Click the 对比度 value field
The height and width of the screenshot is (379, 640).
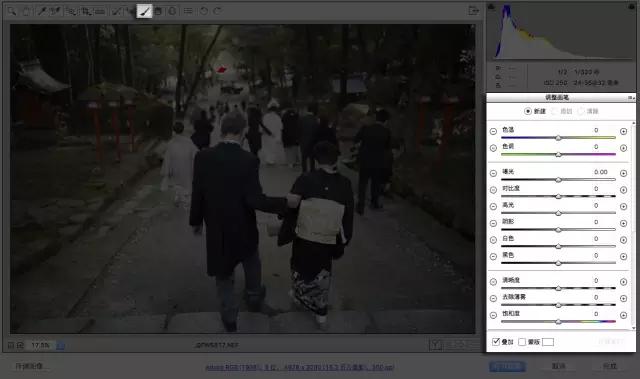pos(596,188)
